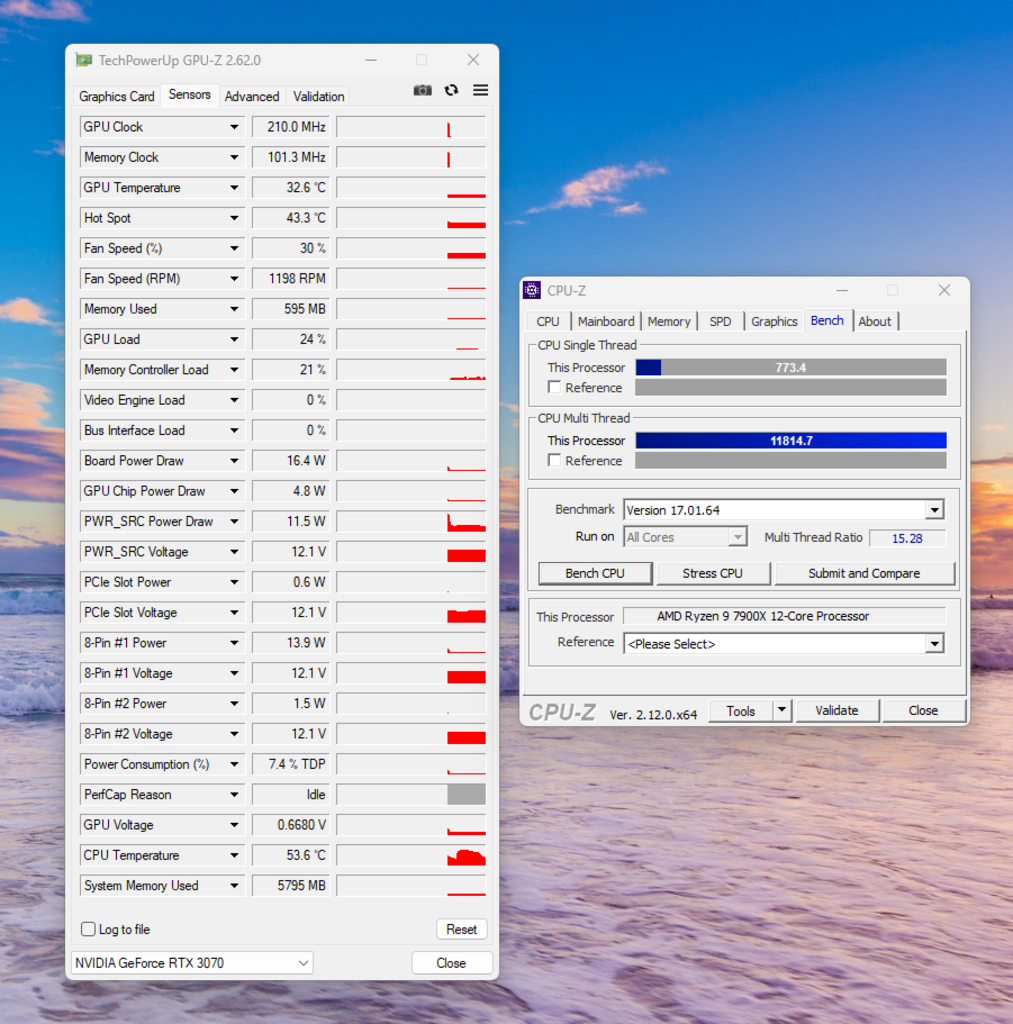This screenshot has width=1013, height=1024.
Task: Open the Advanced tab in GPU-Z
Action: [252, 96]
